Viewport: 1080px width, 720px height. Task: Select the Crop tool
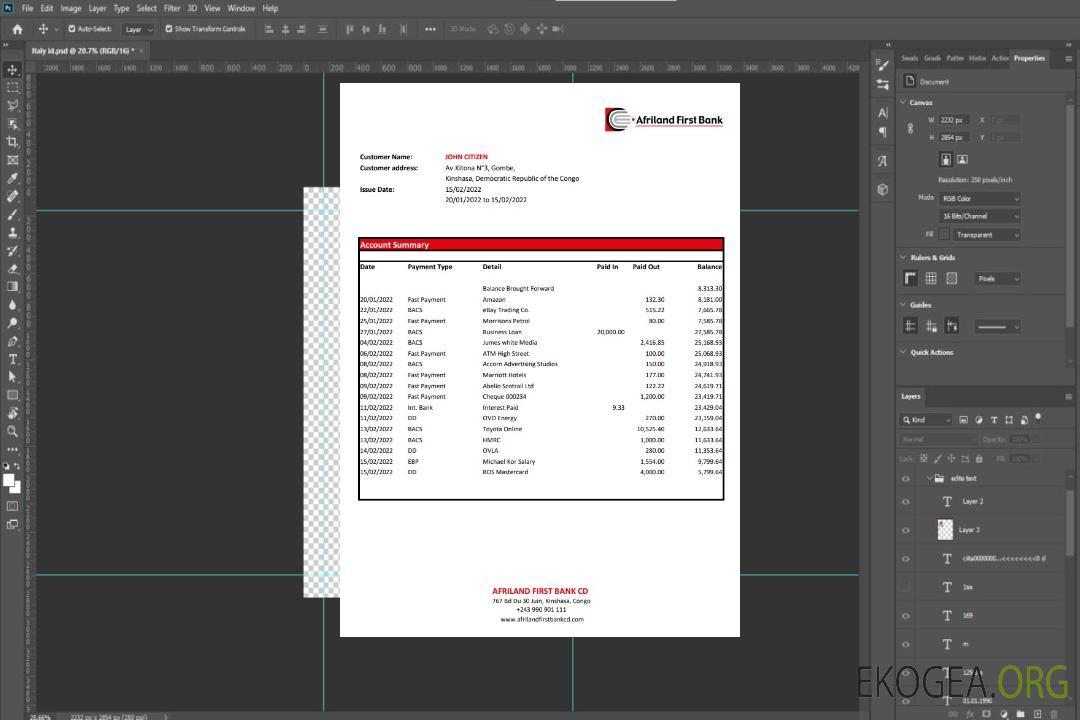point(12,142)
